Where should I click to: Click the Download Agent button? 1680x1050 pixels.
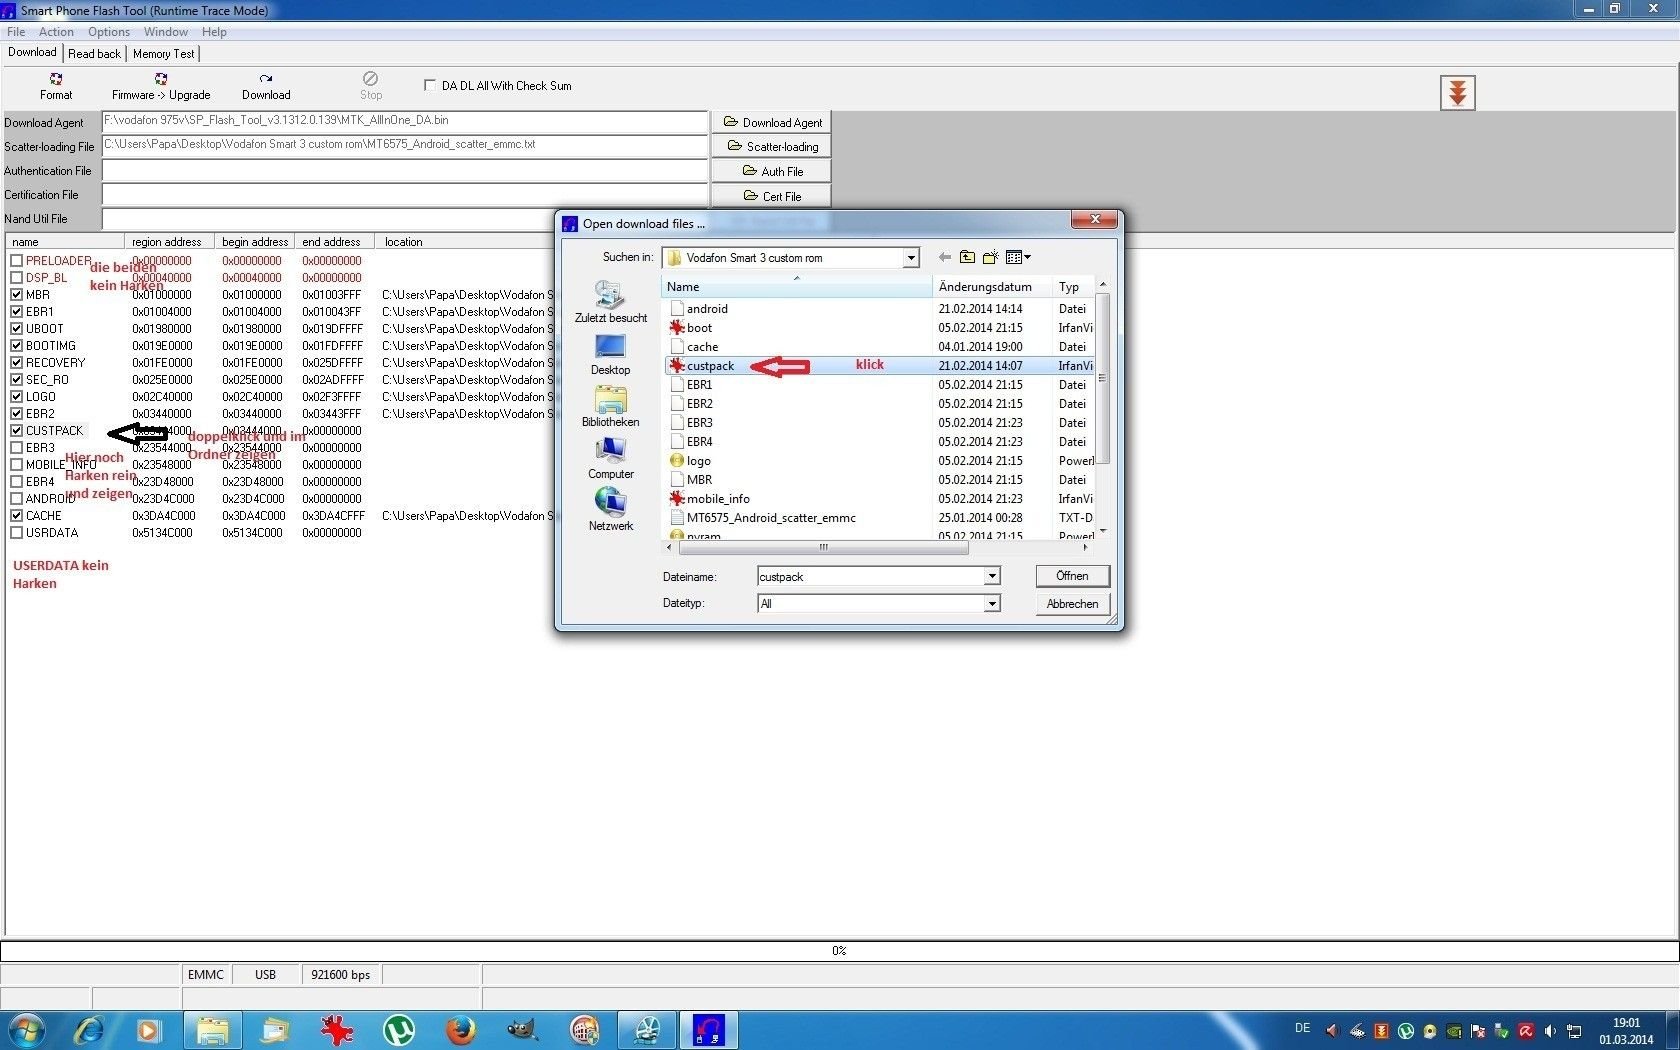point(771,122)
